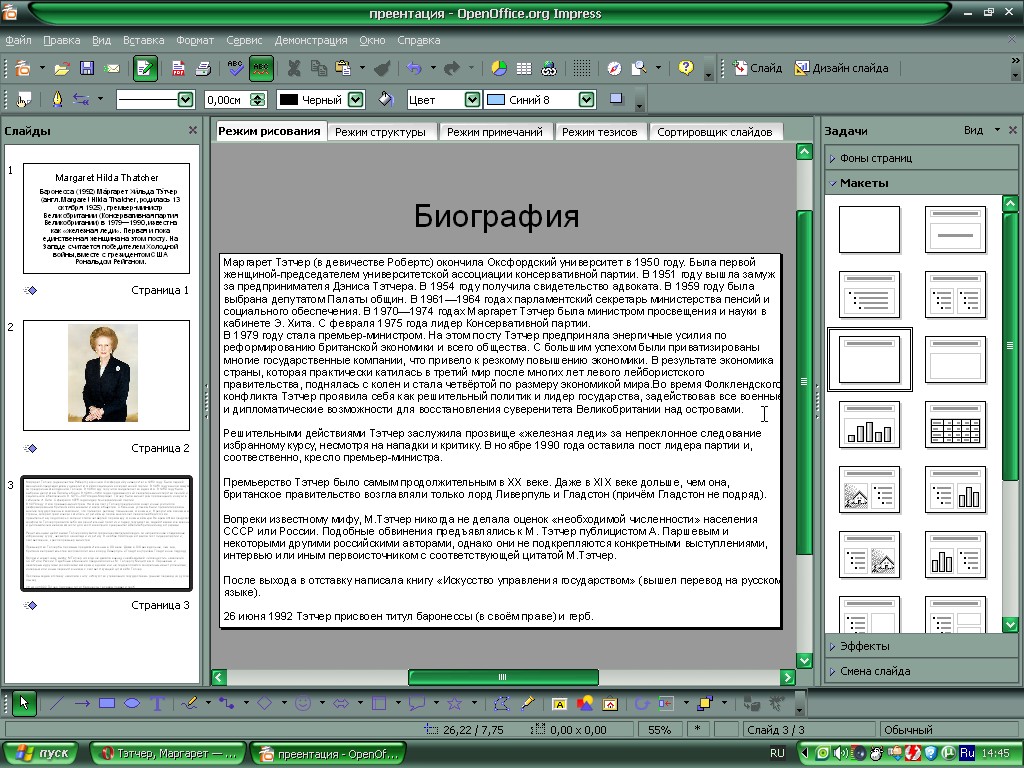The image size is (1024, 768).
Task: Click the horizontal scrollbar thumb of the slide editor
Action: point(503,677)
